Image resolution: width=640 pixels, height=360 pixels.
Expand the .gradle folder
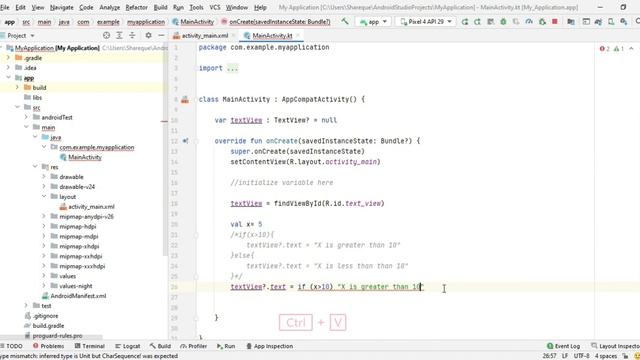(x=8, y=58)
